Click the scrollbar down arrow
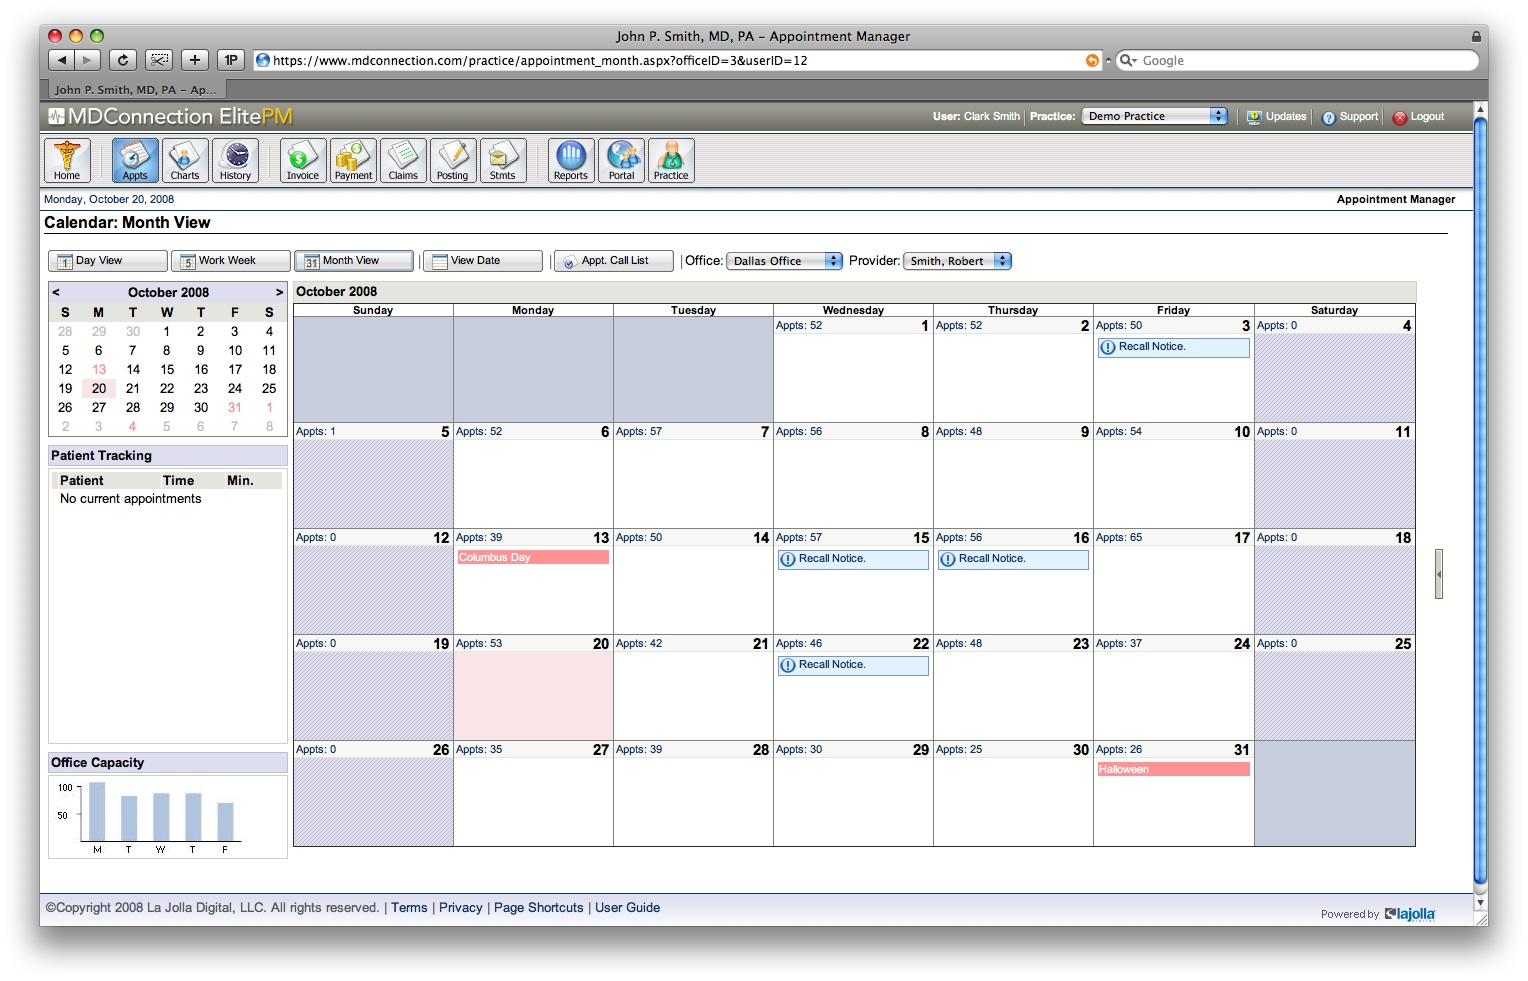The height and width of the screenshot is (981, 1528). point(1481,902)
